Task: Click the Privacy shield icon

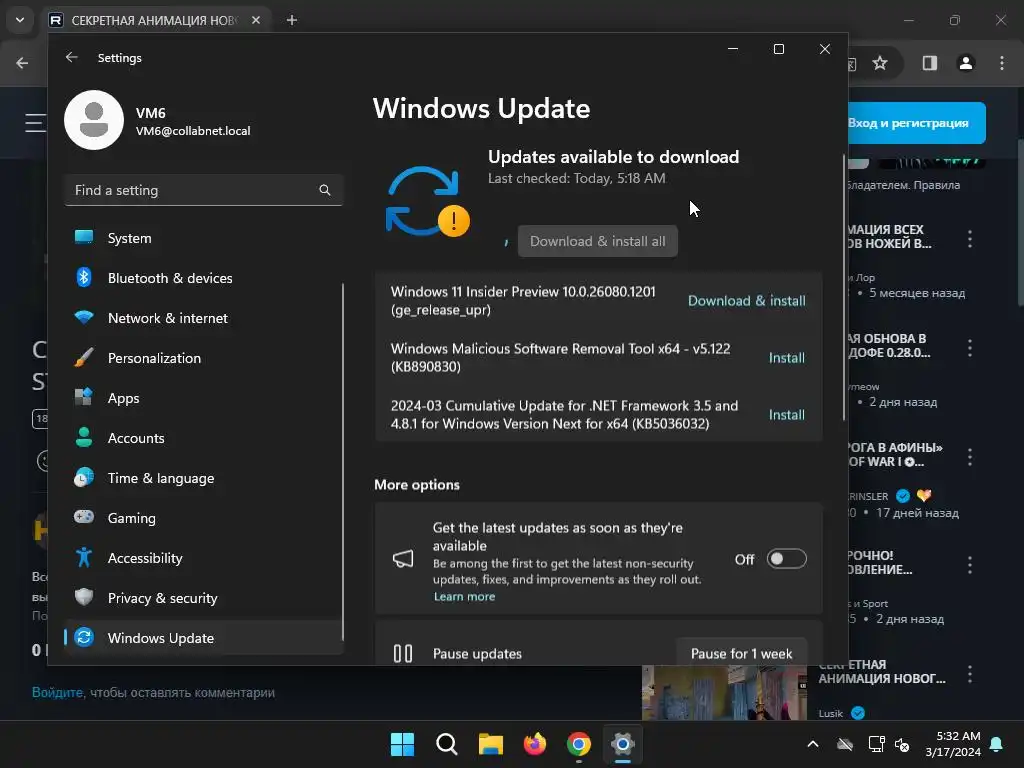Action: (x=84, y=597)
